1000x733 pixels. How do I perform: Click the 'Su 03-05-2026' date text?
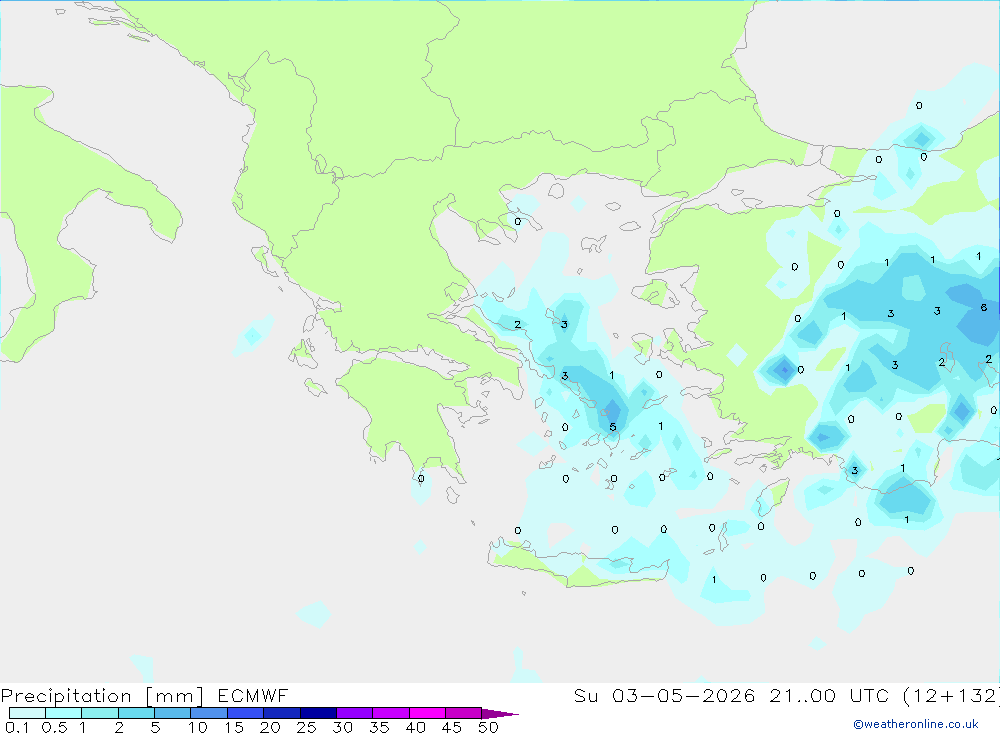[x=665, y=696]
